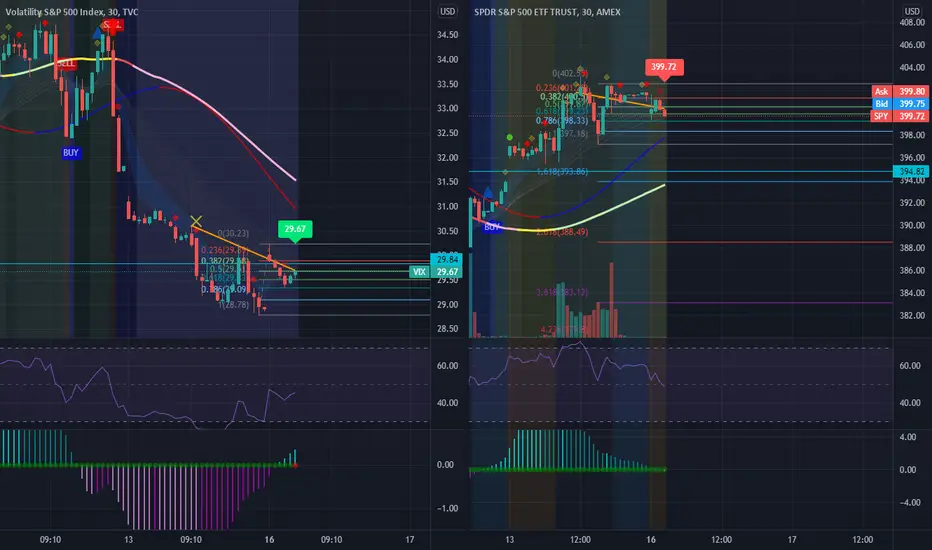Click the 4.00 histogram axis value

point(908,437)
